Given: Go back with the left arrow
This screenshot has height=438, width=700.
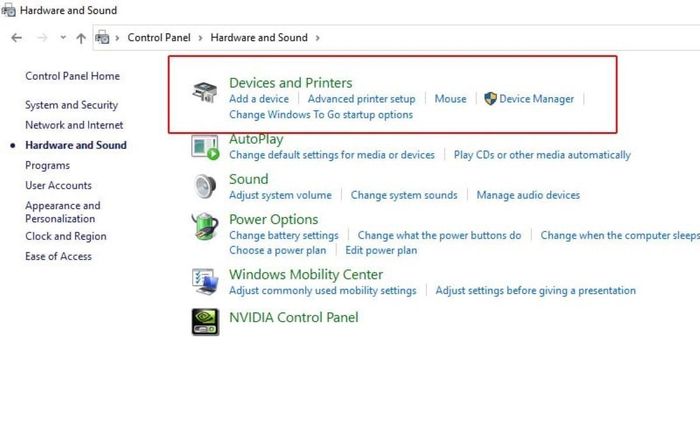Looking at the screenshot, I should click(x=17, y=38).
